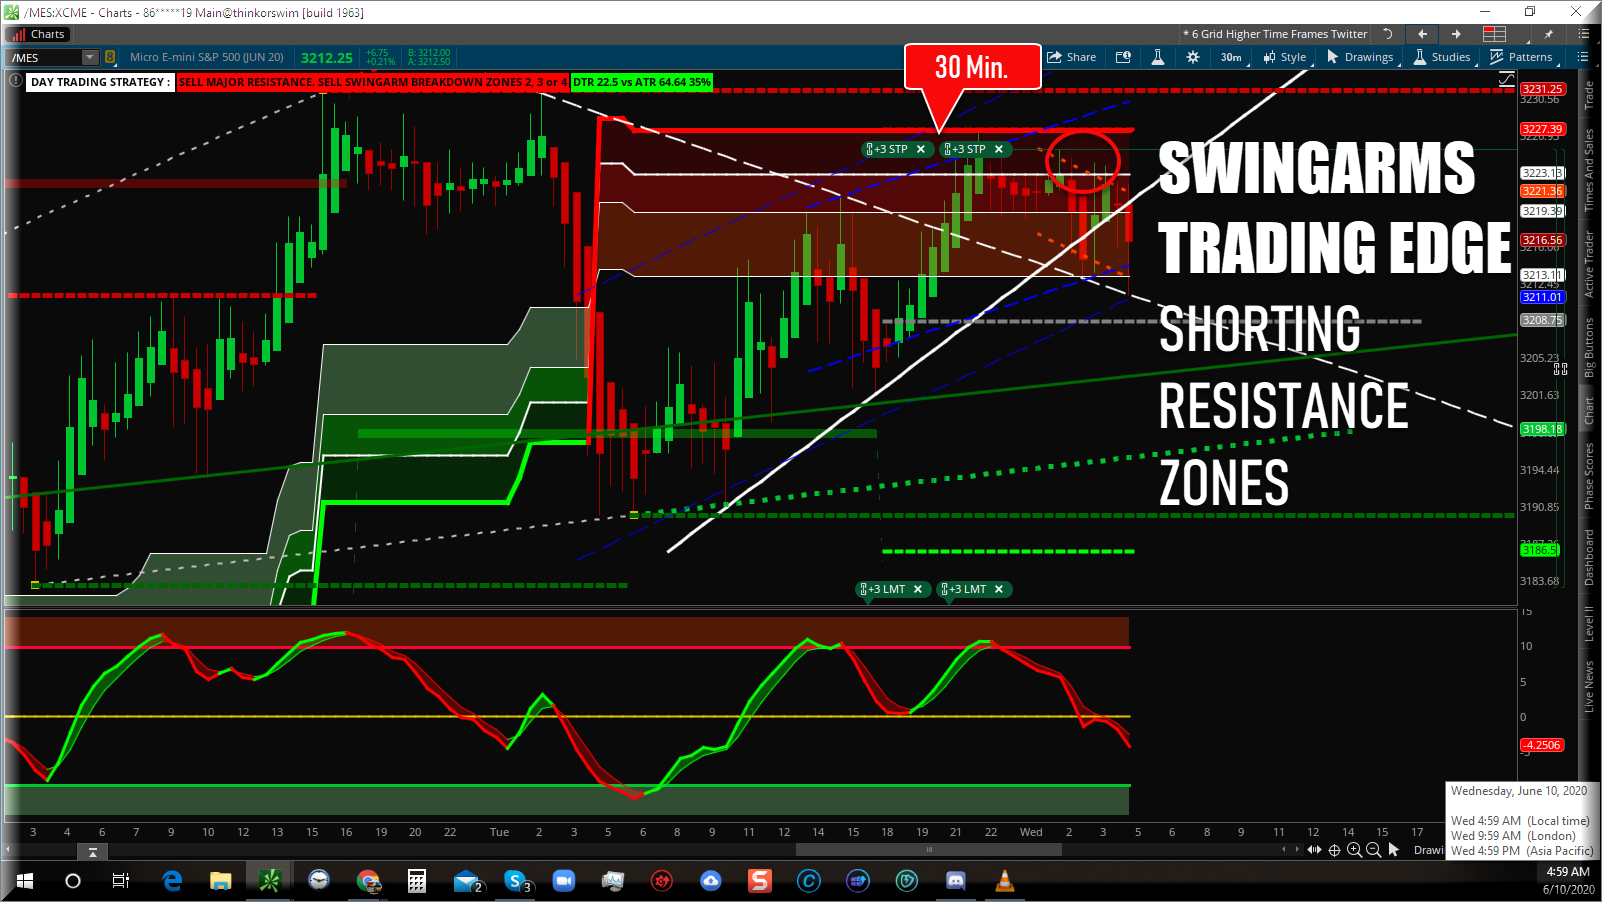Screen dimensions: 1602x902
Task: Click the zoom in magnifier icon
Action: [1354, 850]
